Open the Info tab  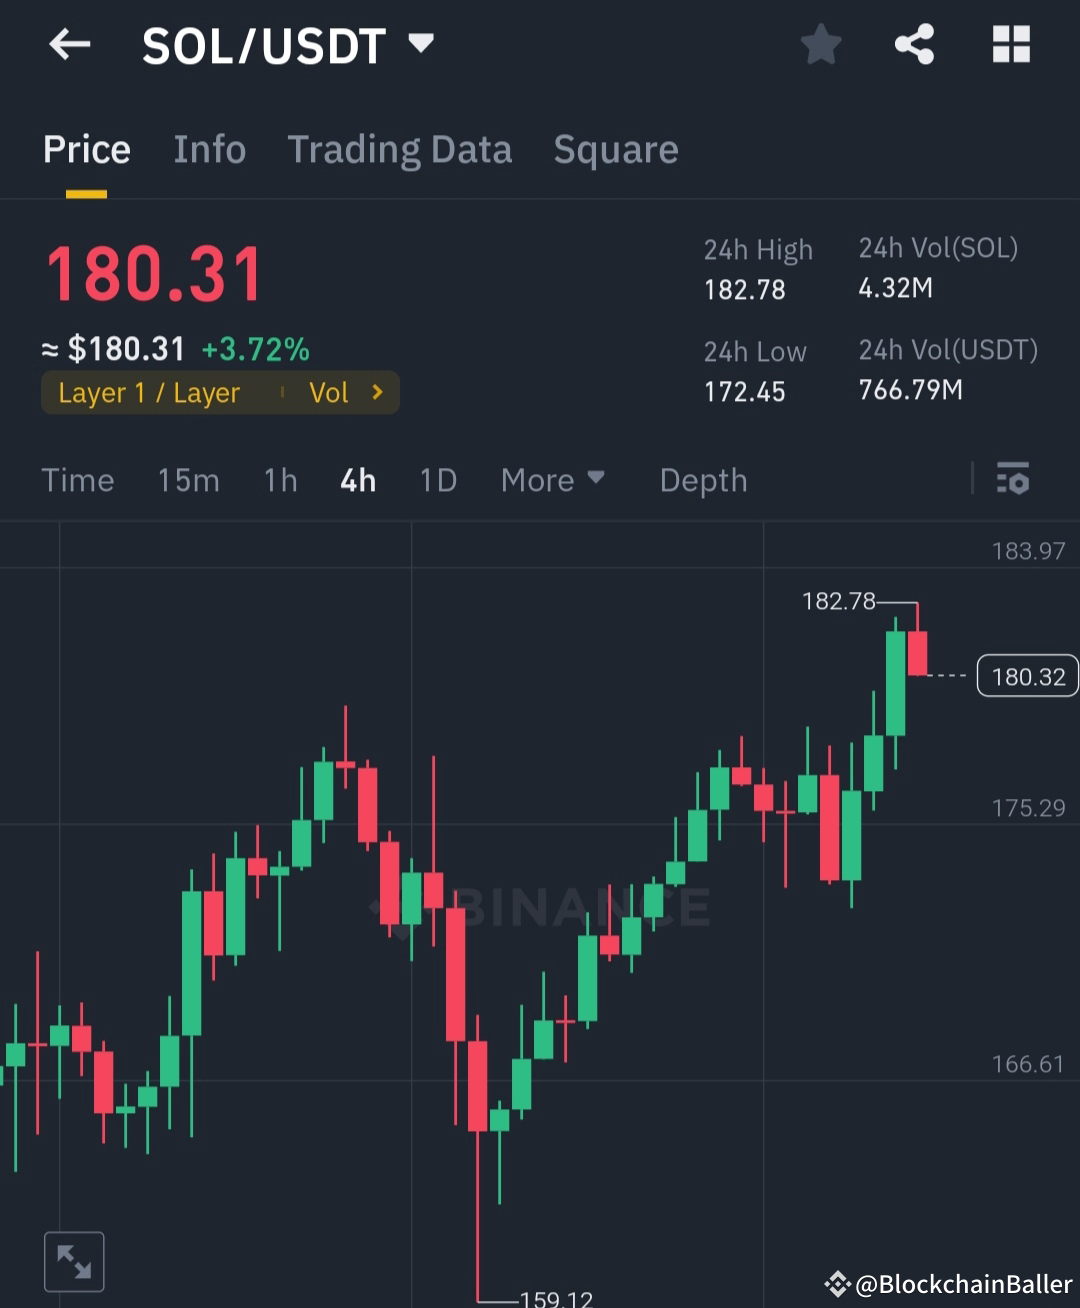tap(210, 149)
